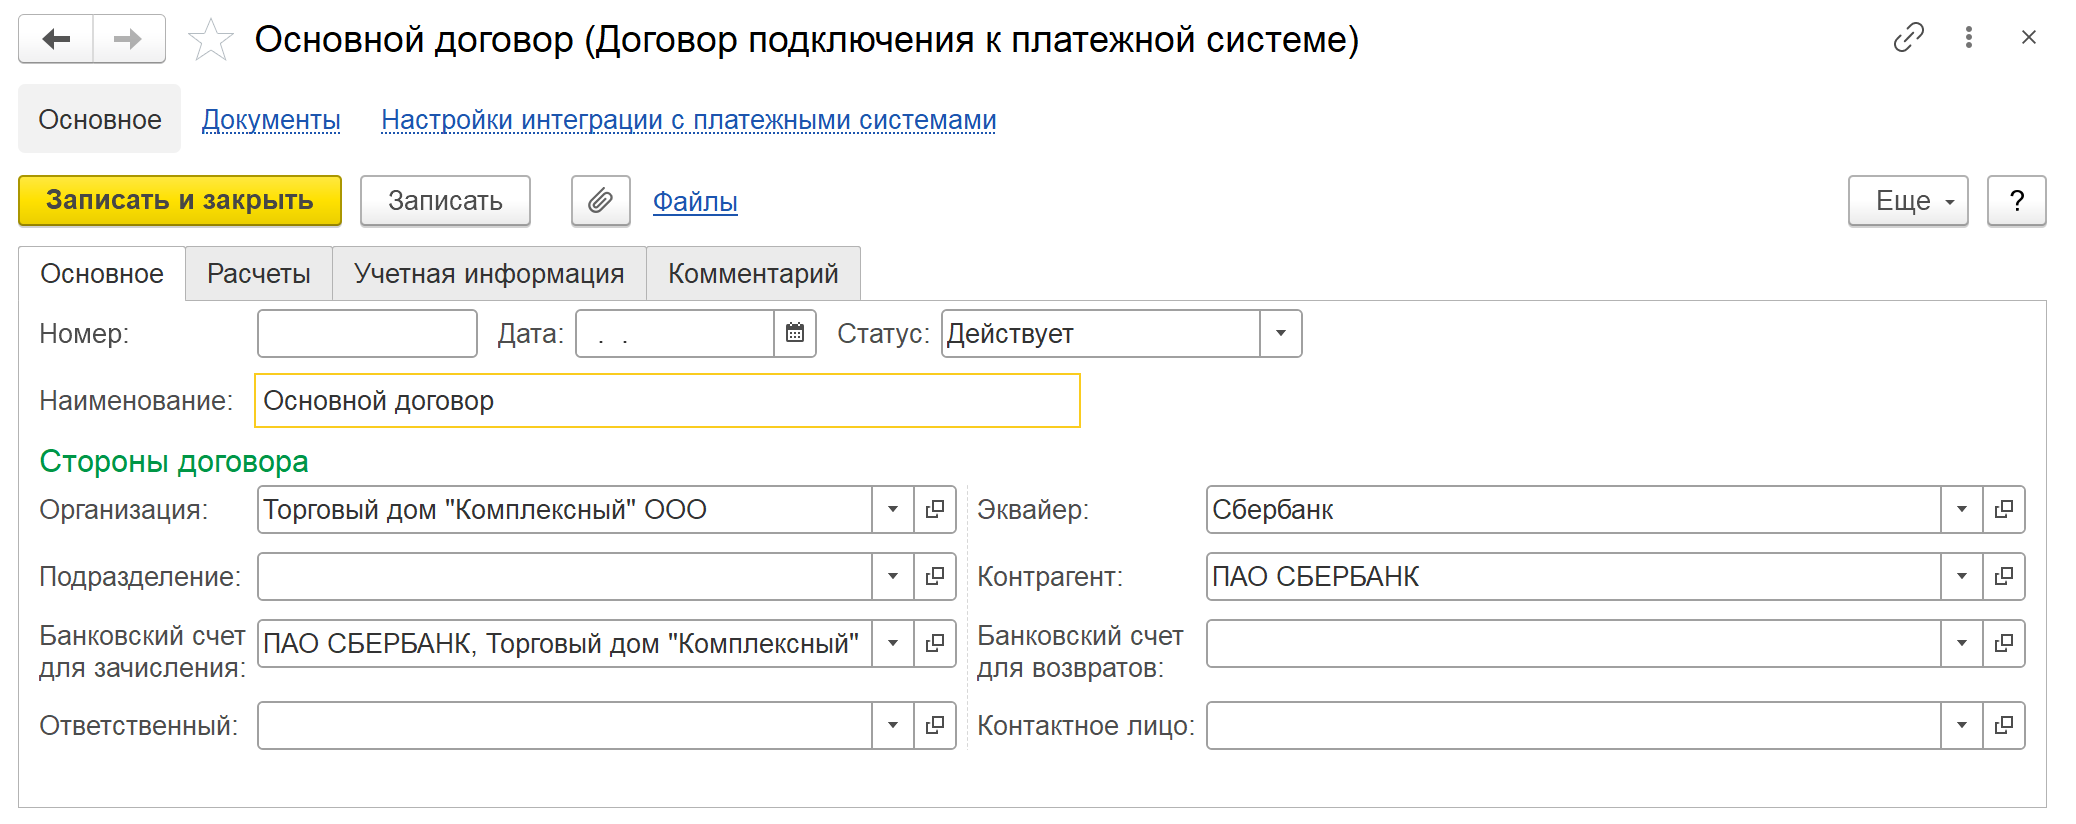
Task: Click into the Номер input field
Action: 367,334
